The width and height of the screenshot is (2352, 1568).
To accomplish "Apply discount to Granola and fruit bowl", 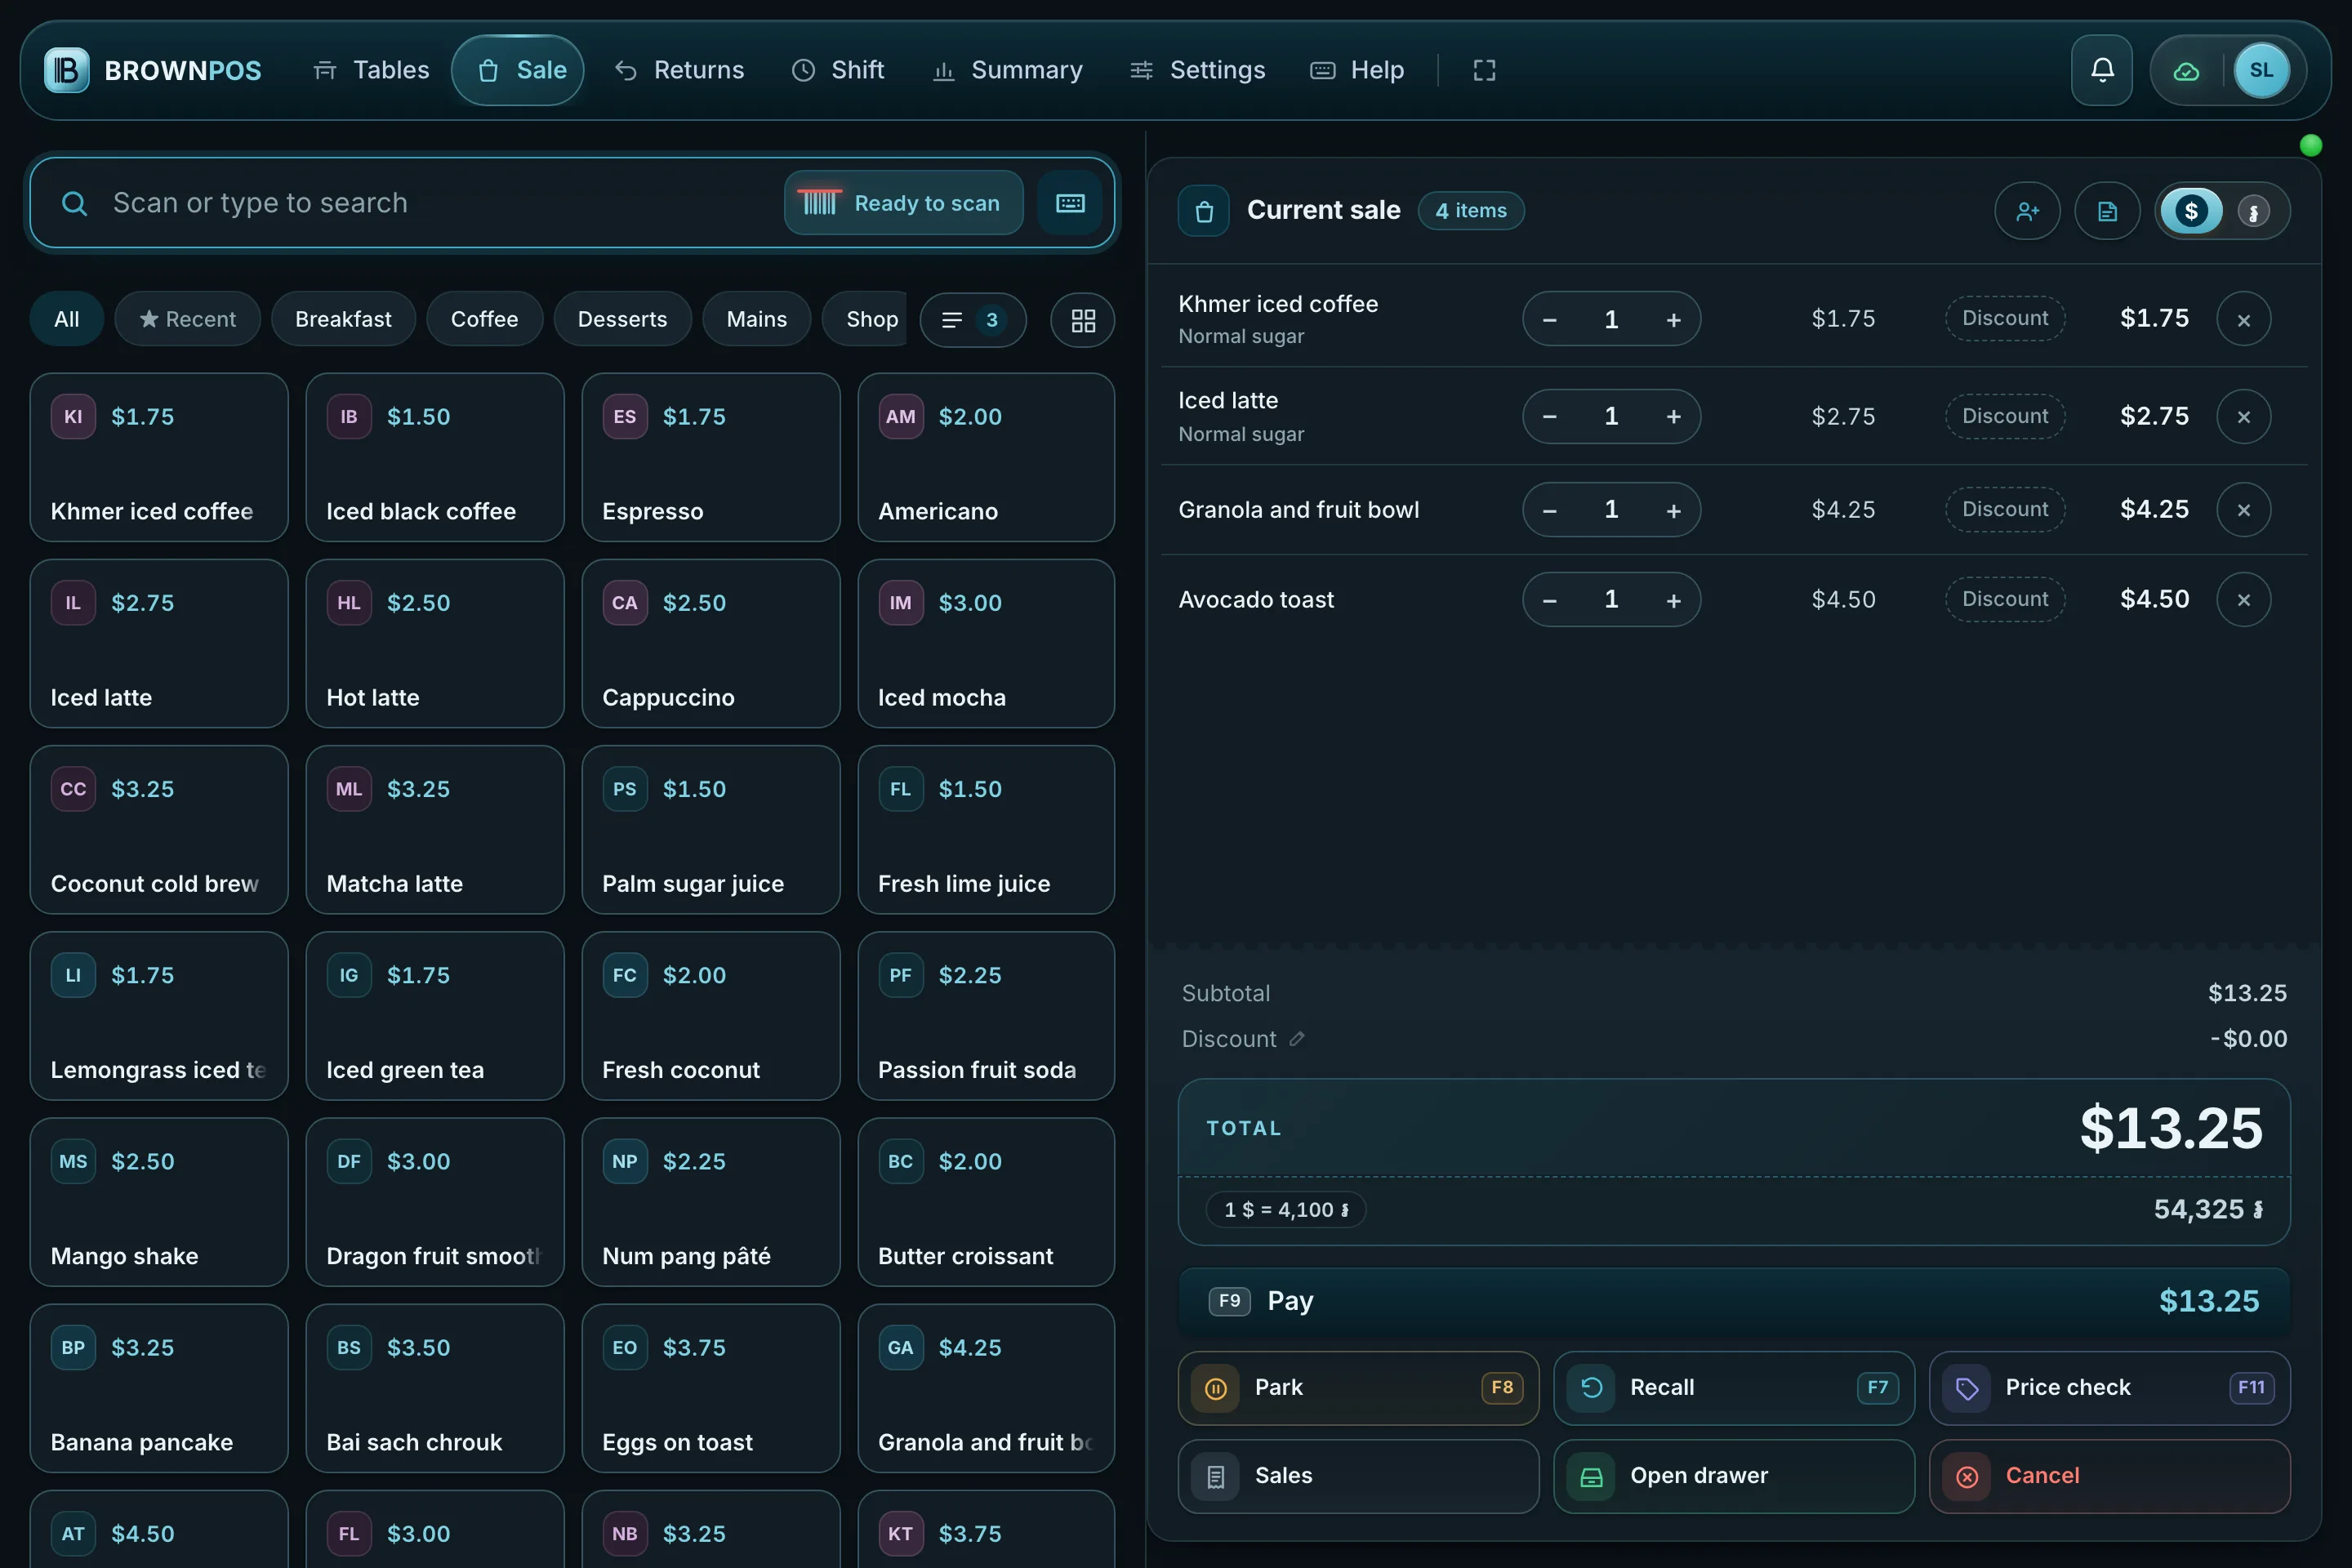I will [x=2005, y=509].
